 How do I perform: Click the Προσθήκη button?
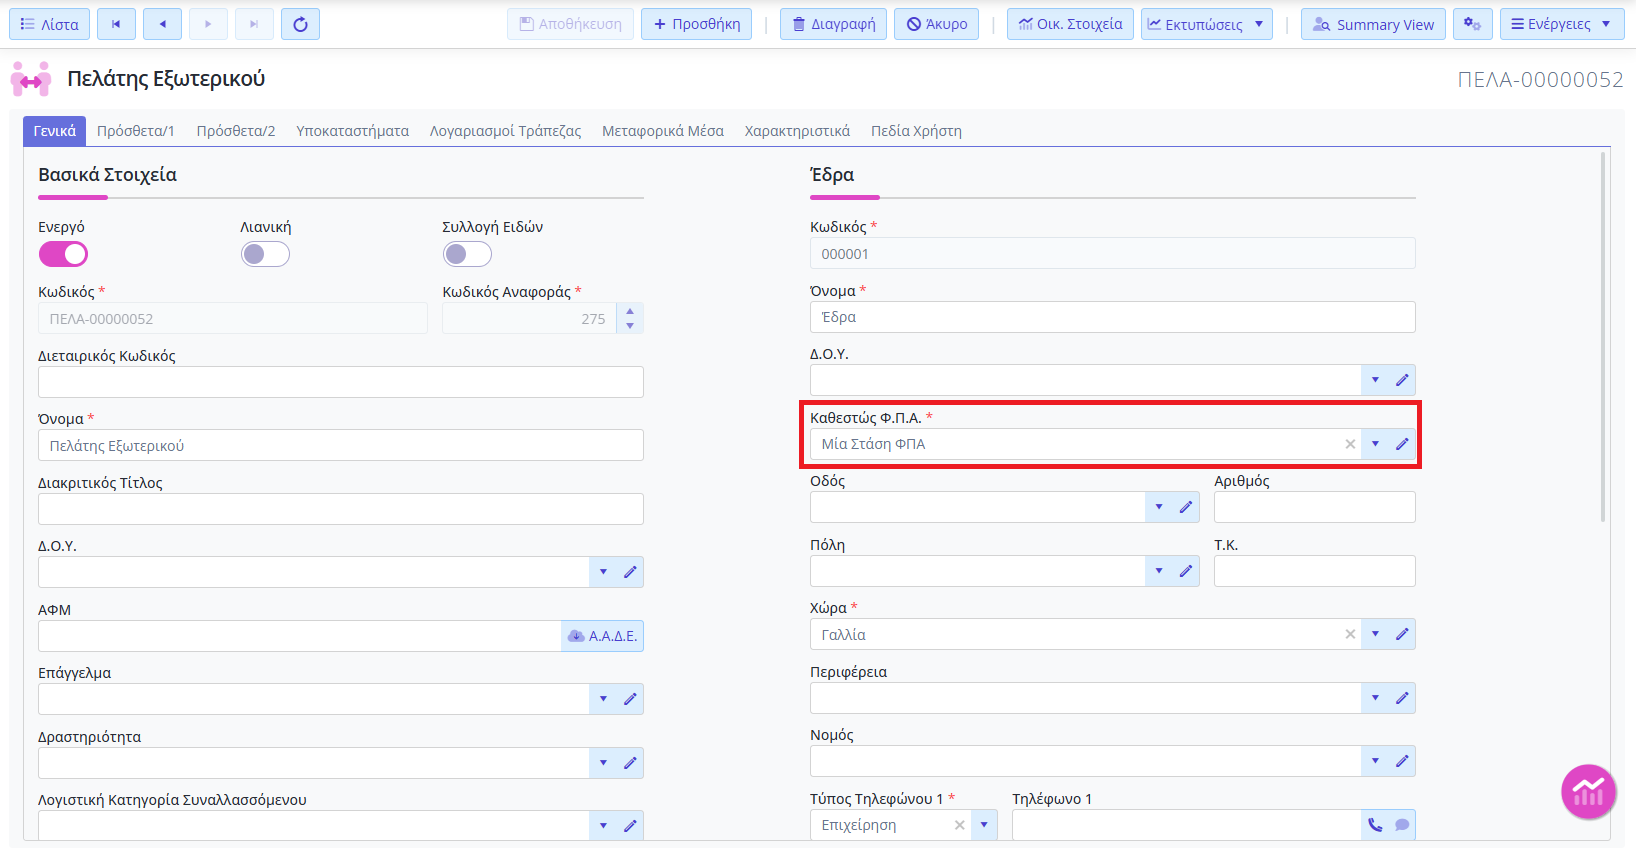[x=697, y=24]
